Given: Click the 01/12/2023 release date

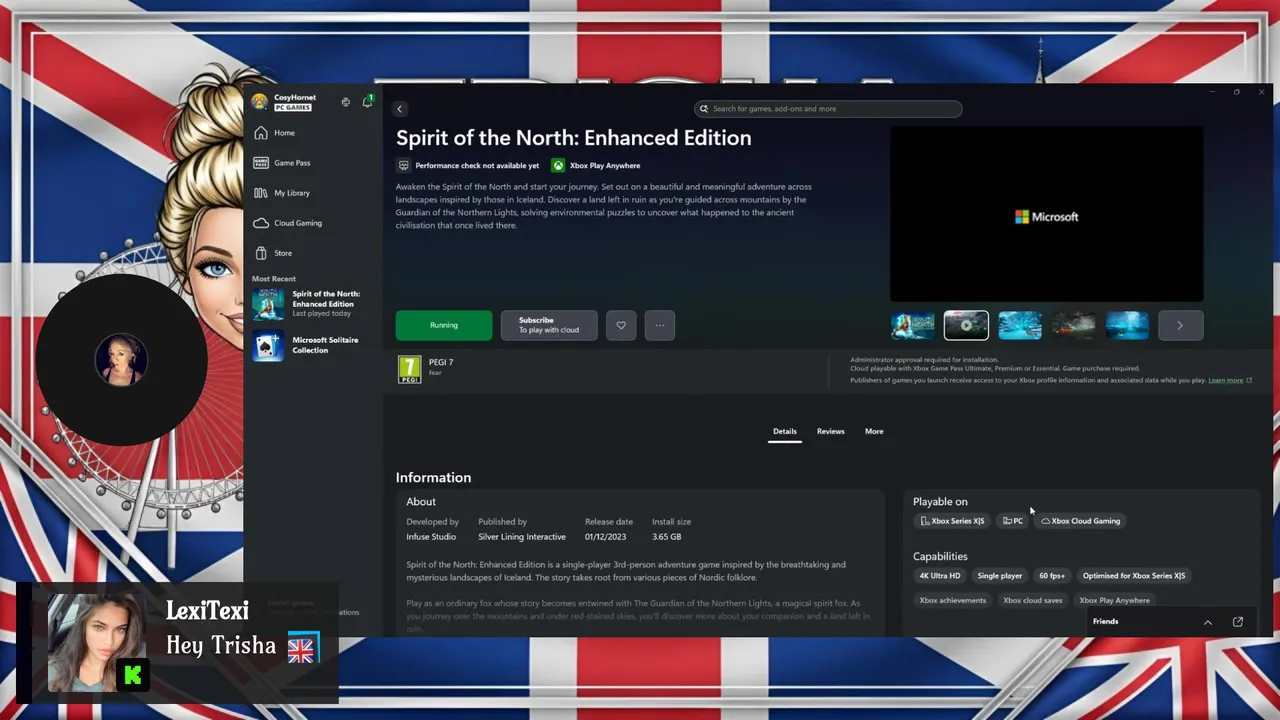Looking at the screenshot, I should pos(604,537).
